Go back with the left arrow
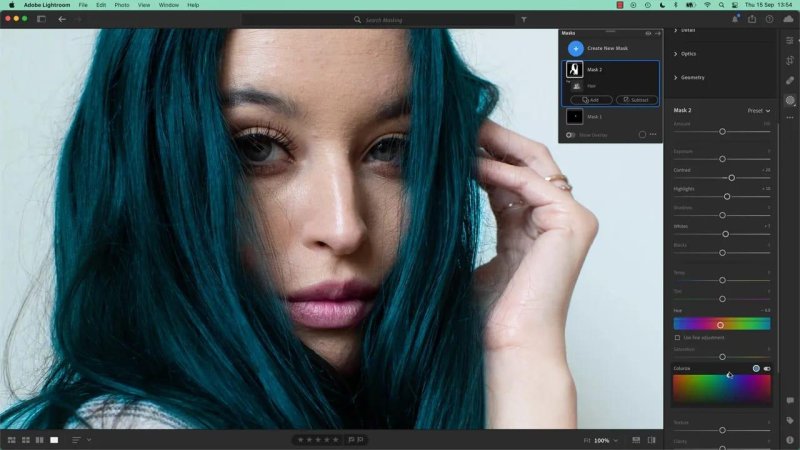 (x=62, y=19)
